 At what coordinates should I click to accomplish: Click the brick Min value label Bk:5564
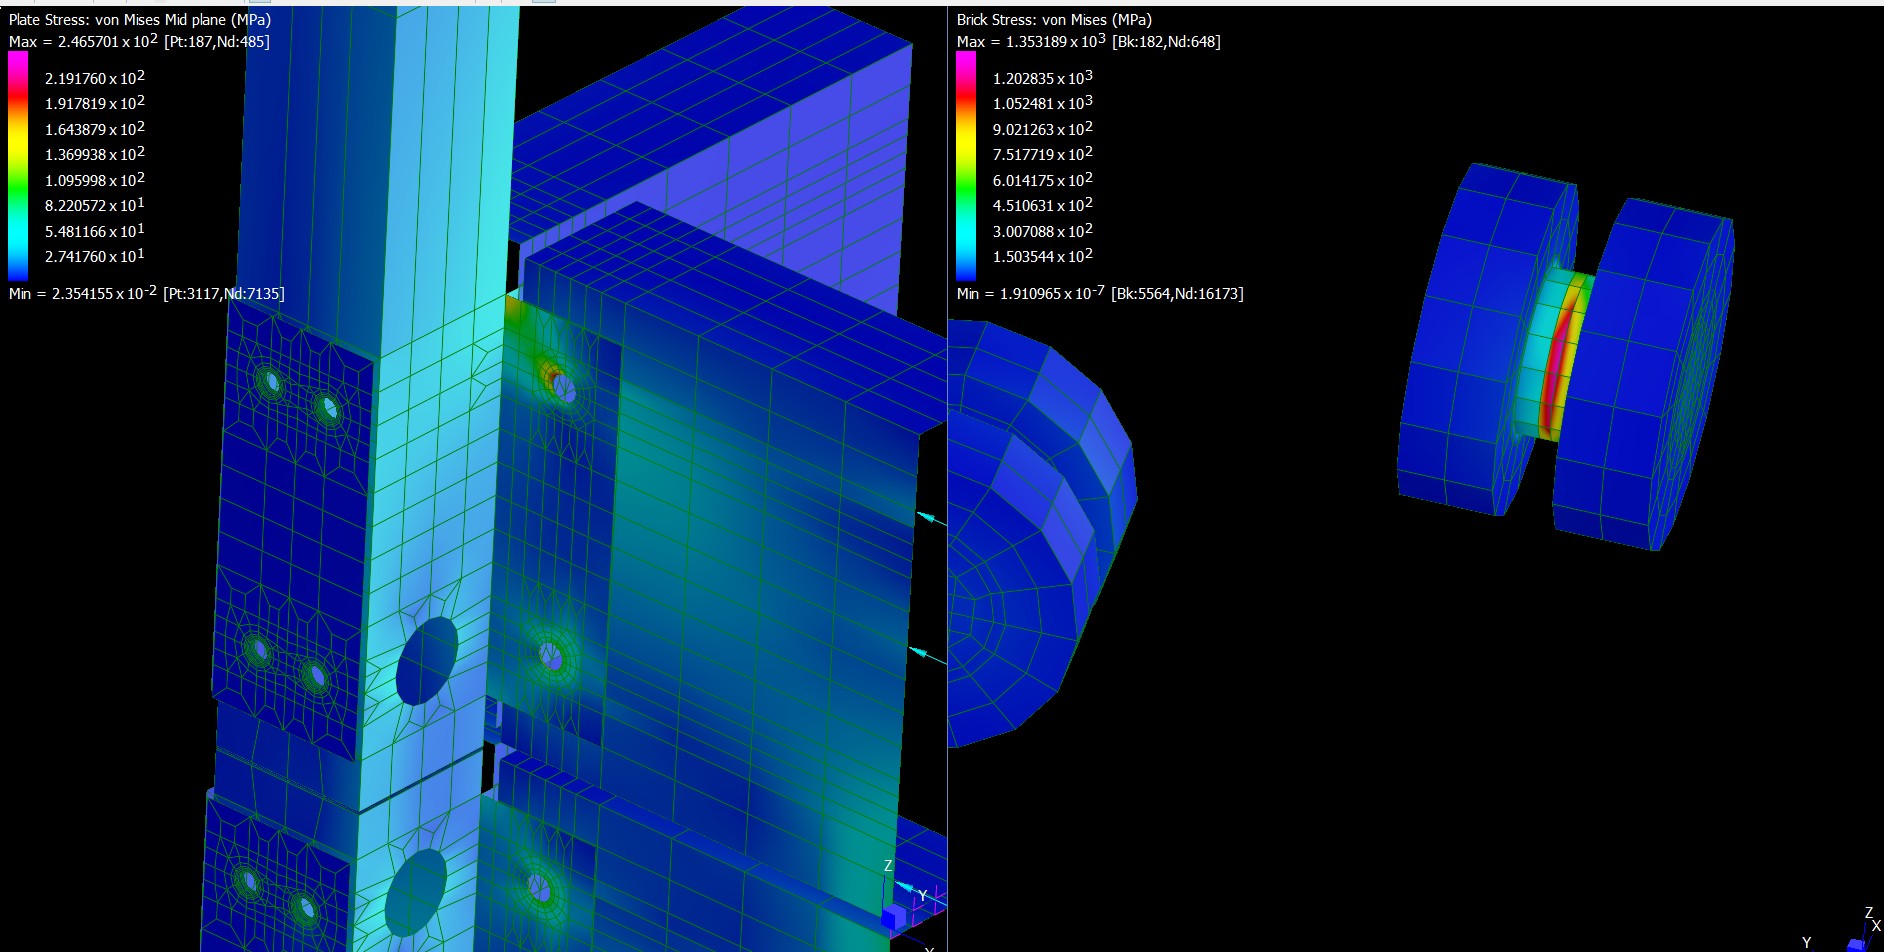tap(1100, 293)
